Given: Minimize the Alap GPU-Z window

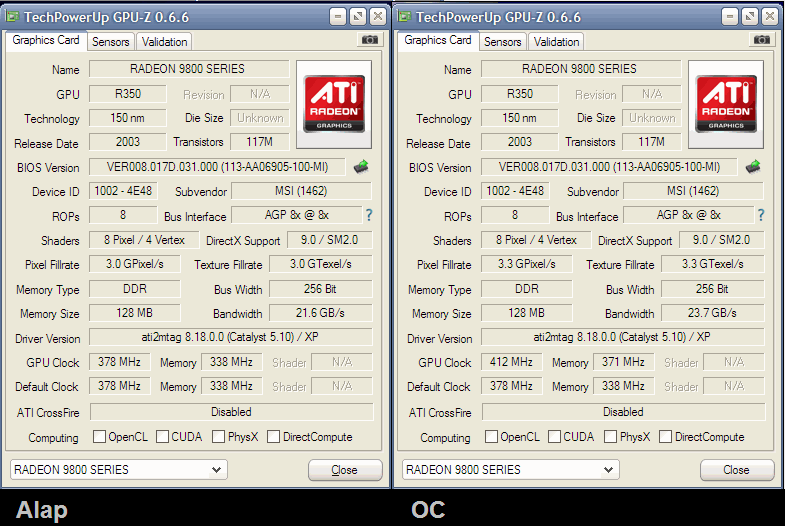Looking at the screenshot, I should (x=338, y=17).
